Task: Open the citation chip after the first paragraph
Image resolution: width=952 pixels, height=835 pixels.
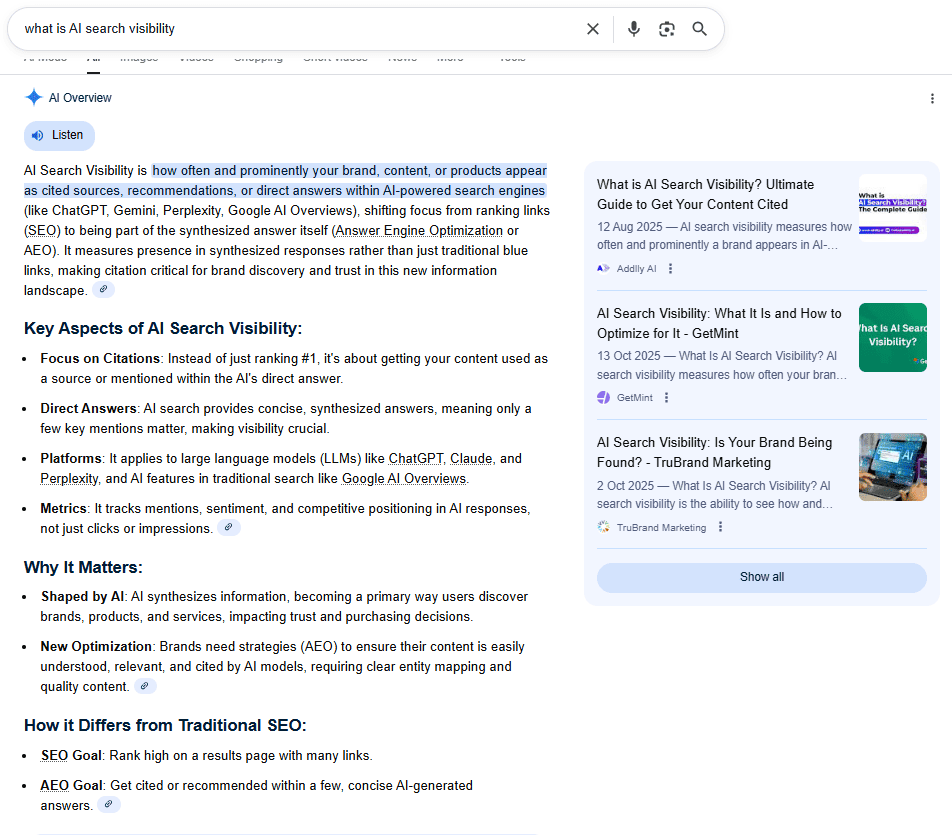Action: tap(103, 289)
